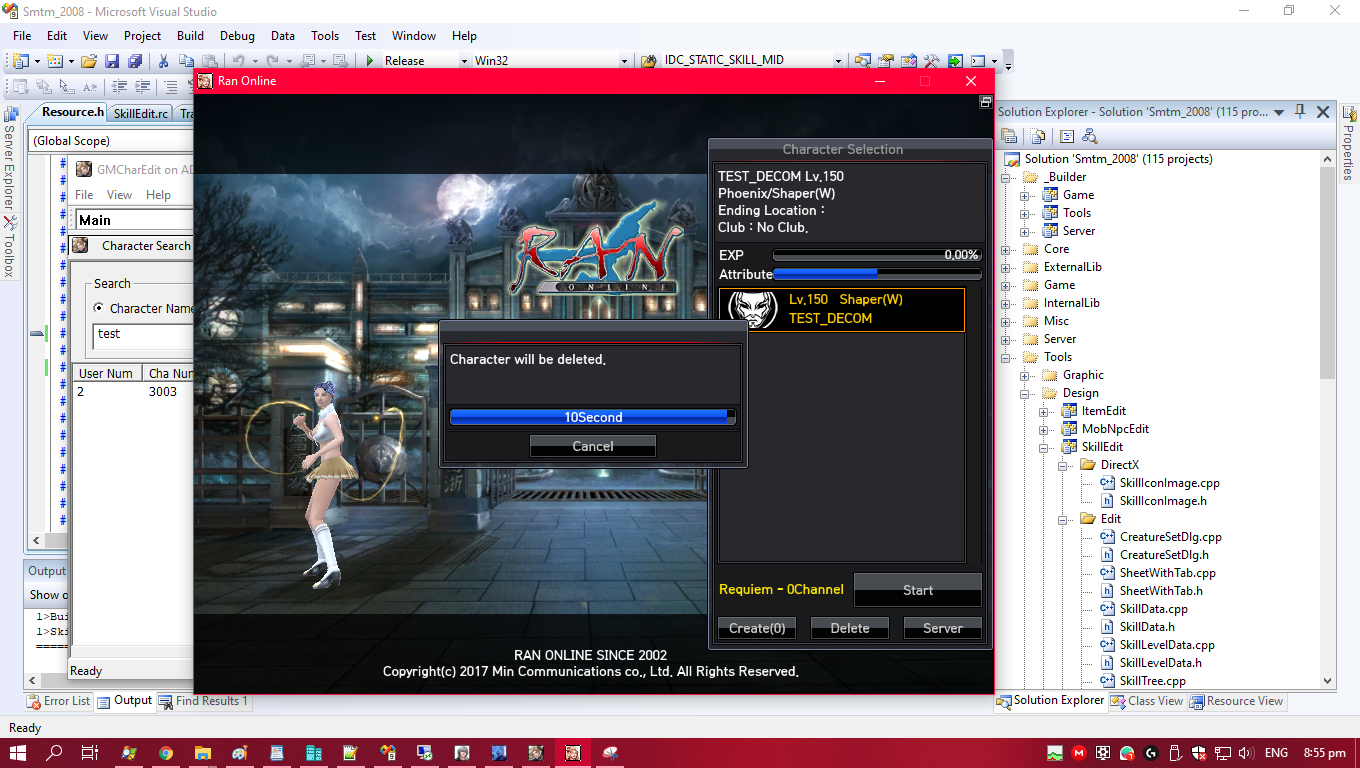Click the character search text field
The image size is (1360, 768).
[x=143, y=336]
